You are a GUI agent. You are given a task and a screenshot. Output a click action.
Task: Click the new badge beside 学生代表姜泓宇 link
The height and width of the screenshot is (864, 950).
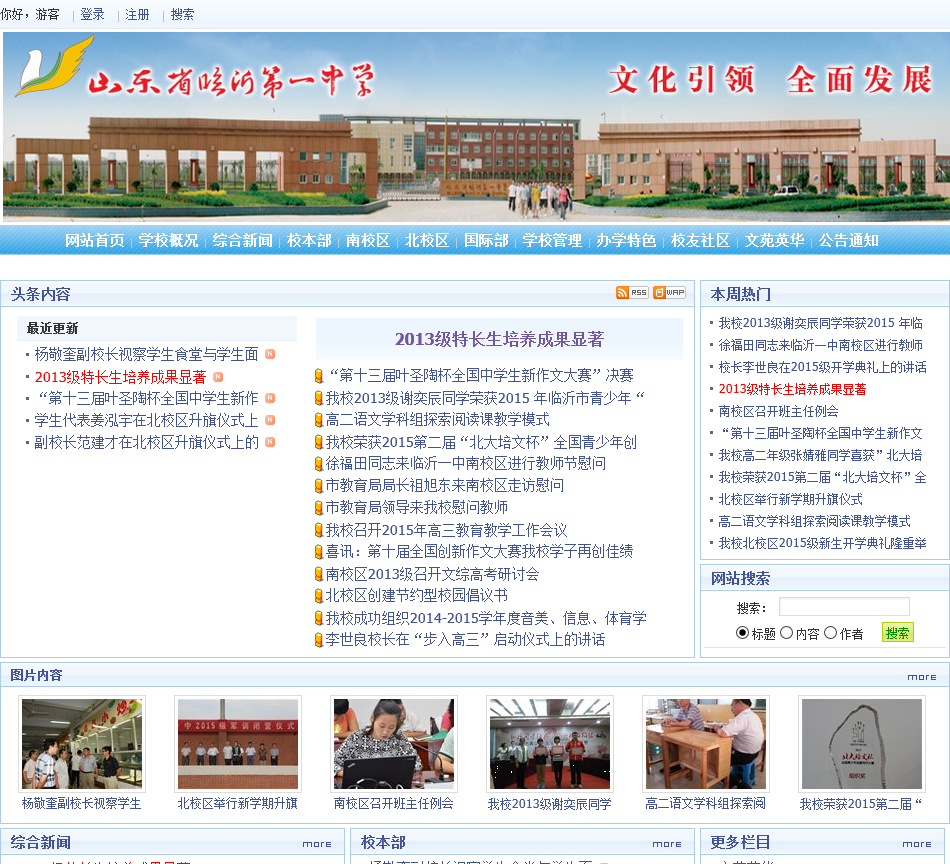click(270, 420)
